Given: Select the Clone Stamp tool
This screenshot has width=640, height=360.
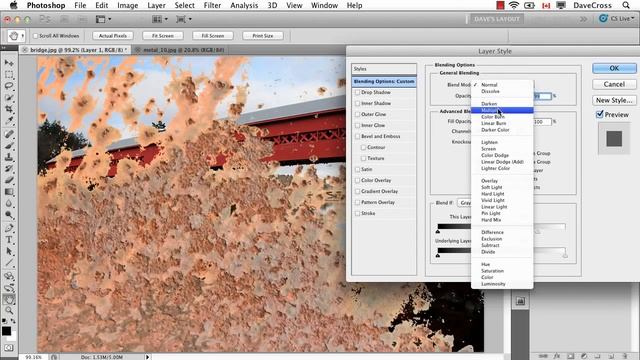Looking at the screenshot, I should [9, 157].
